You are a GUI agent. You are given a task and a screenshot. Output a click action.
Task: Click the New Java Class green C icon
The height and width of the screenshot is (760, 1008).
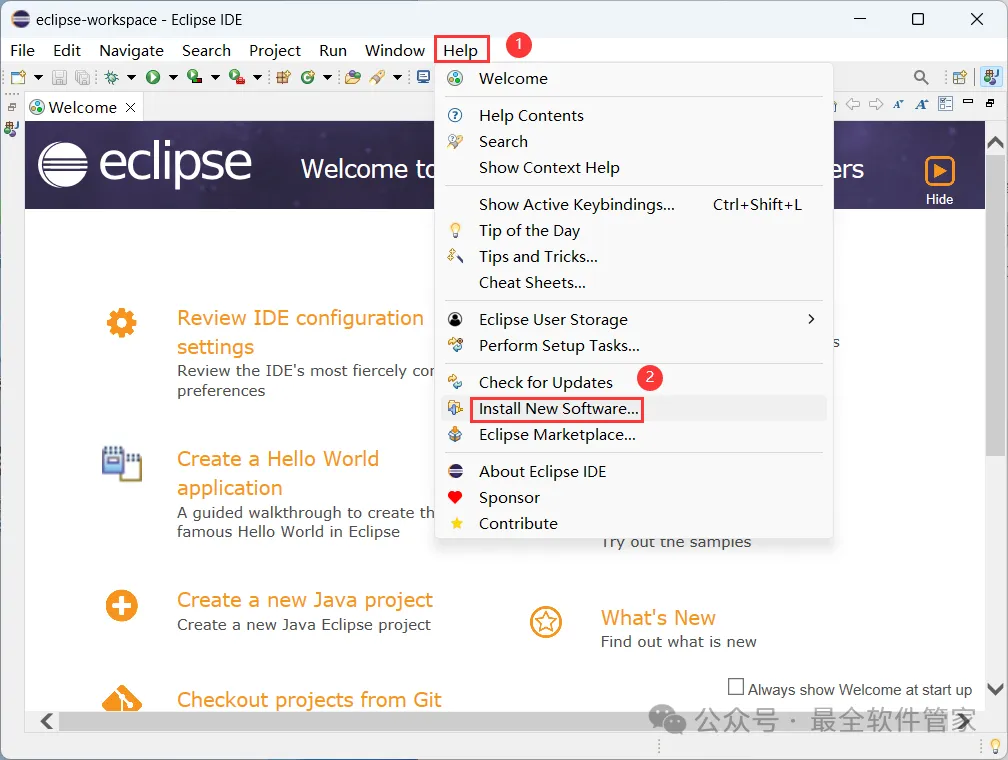309,77
